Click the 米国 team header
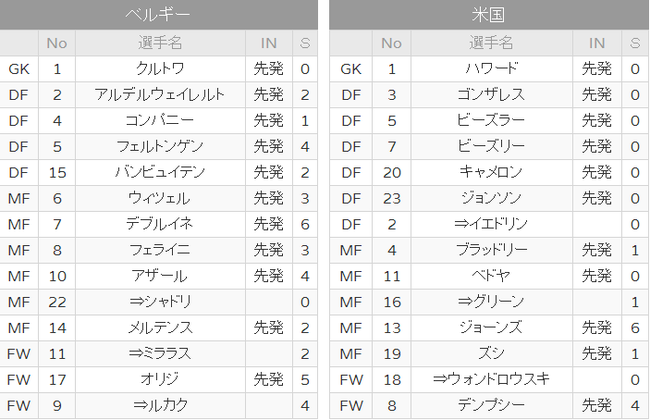This screenshot has width=650, height=420. click(489, 15)
